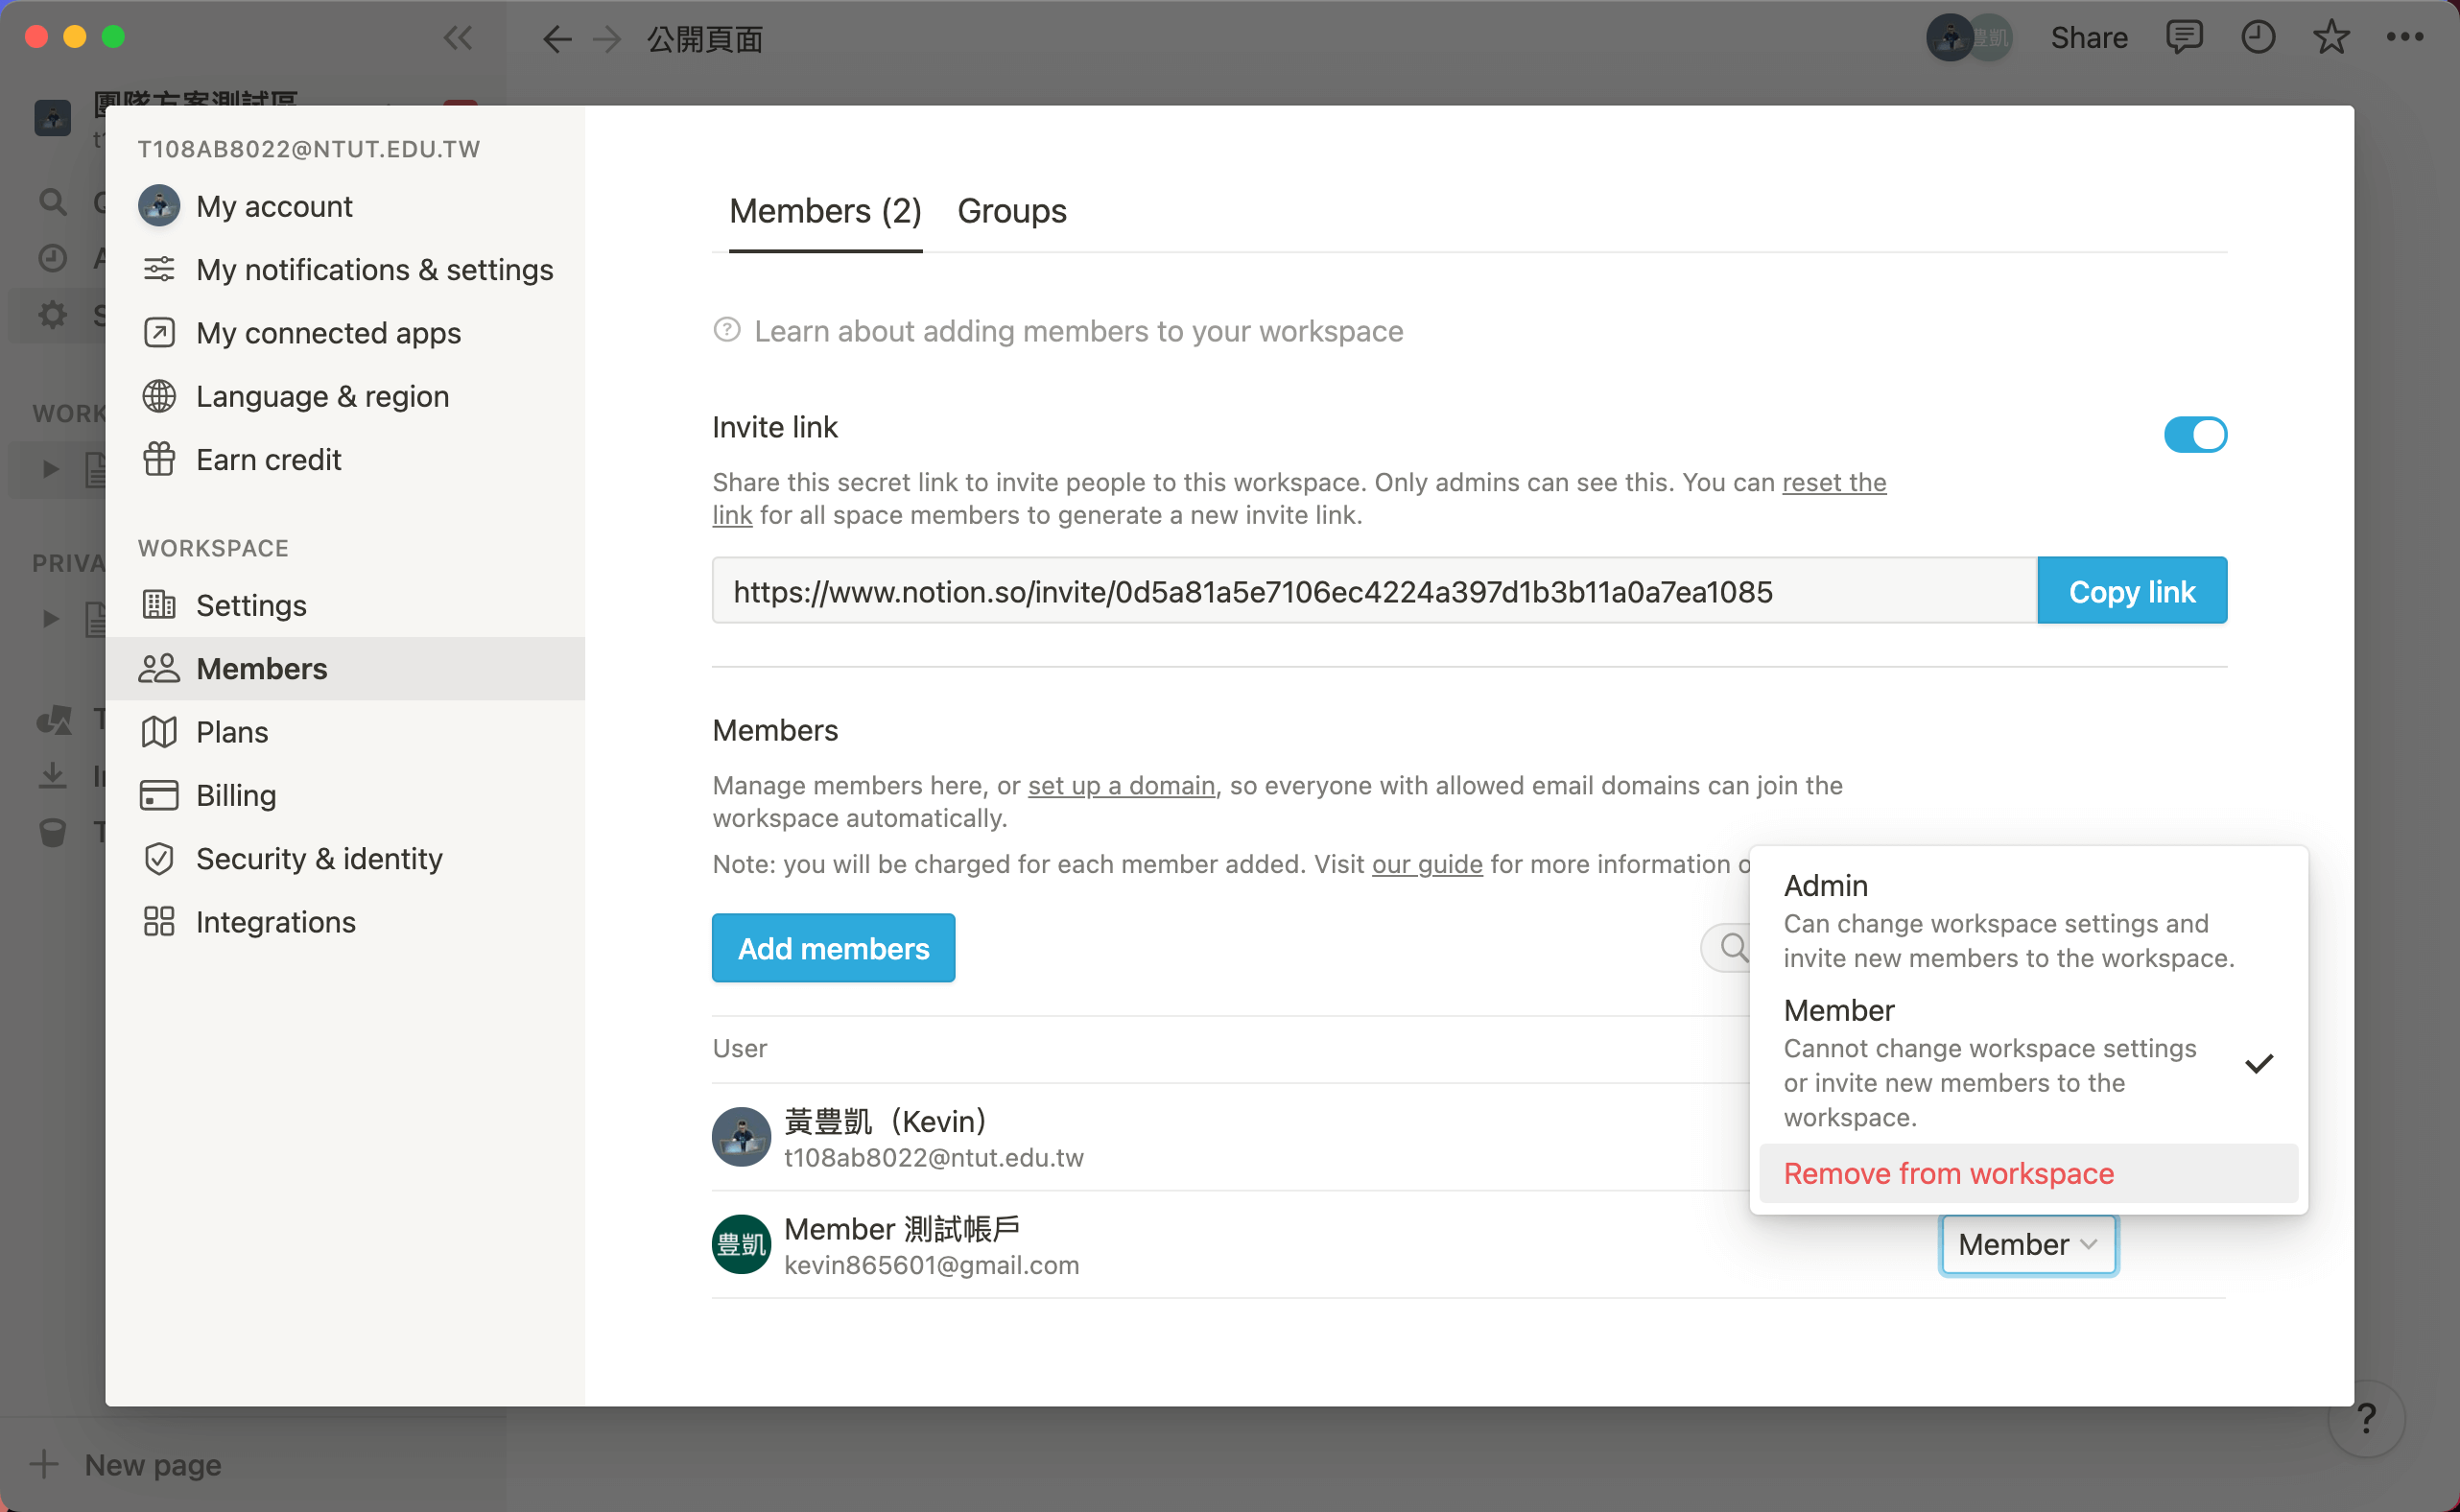Switch to the Groups tab

(1012, 211)
